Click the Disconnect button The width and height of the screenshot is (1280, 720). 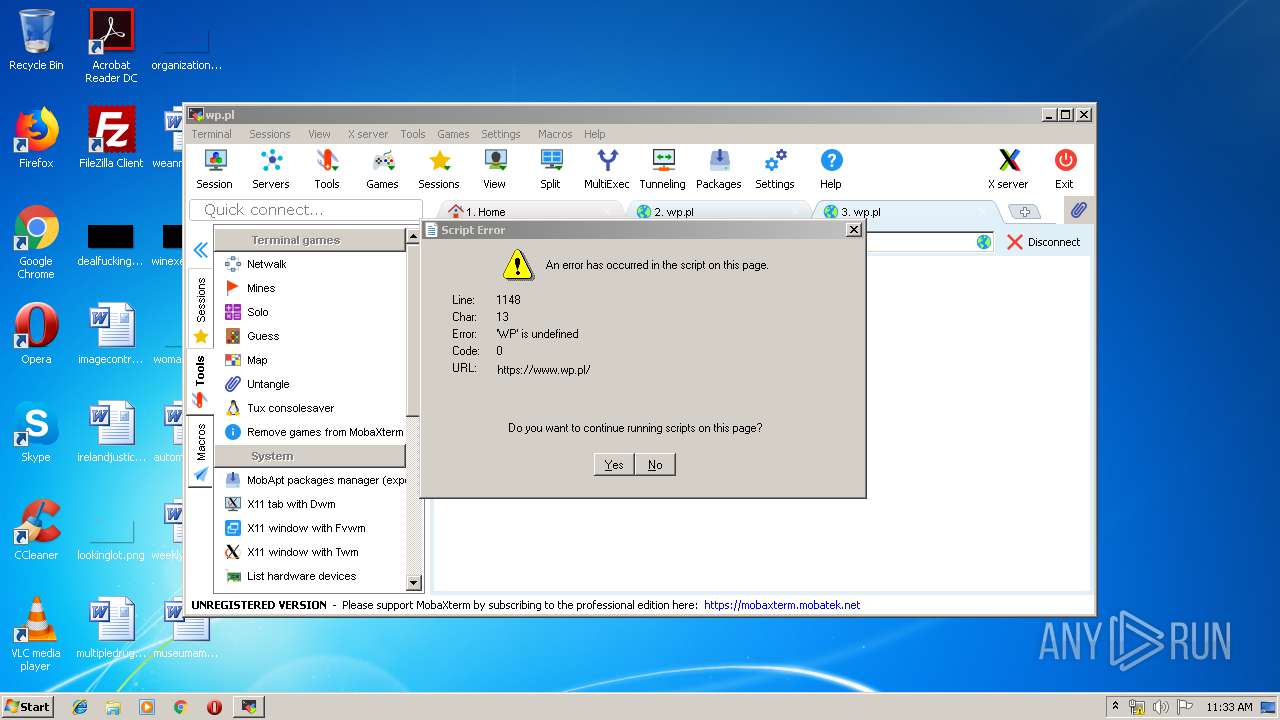(1043, 242)
